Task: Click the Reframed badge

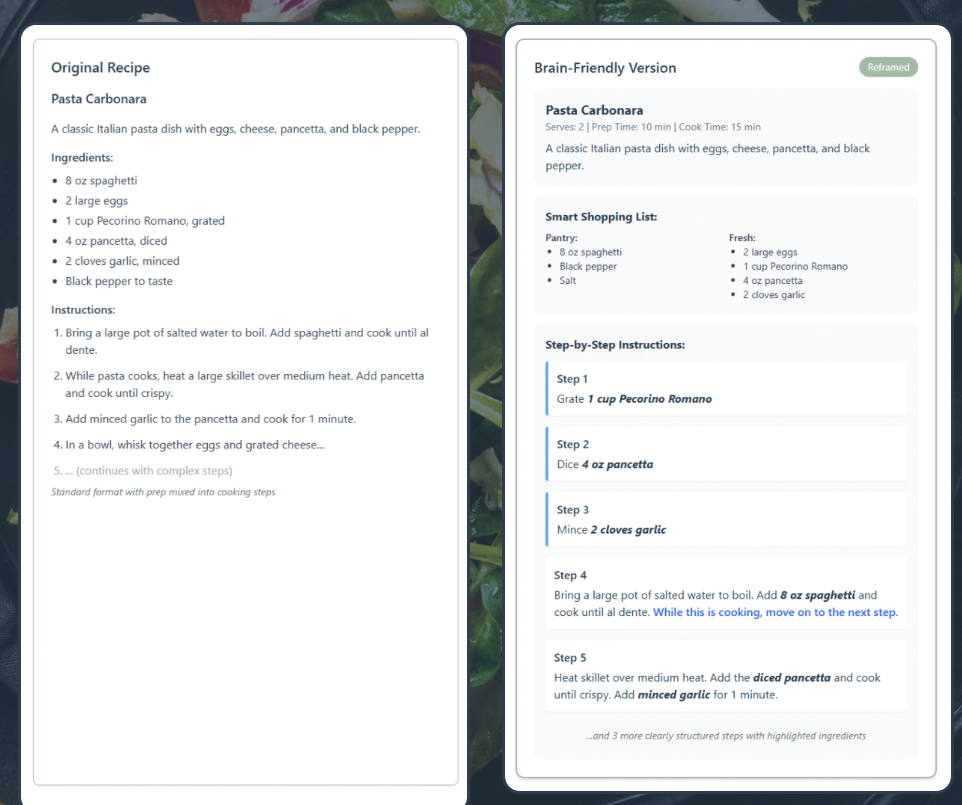Action: tap(888, 67)
